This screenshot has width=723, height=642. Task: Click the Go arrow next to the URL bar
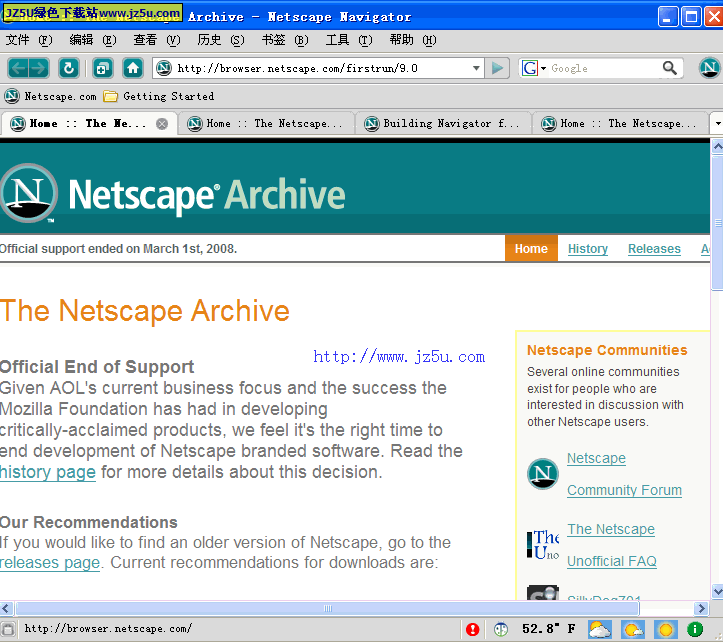(x=497, y=68)
